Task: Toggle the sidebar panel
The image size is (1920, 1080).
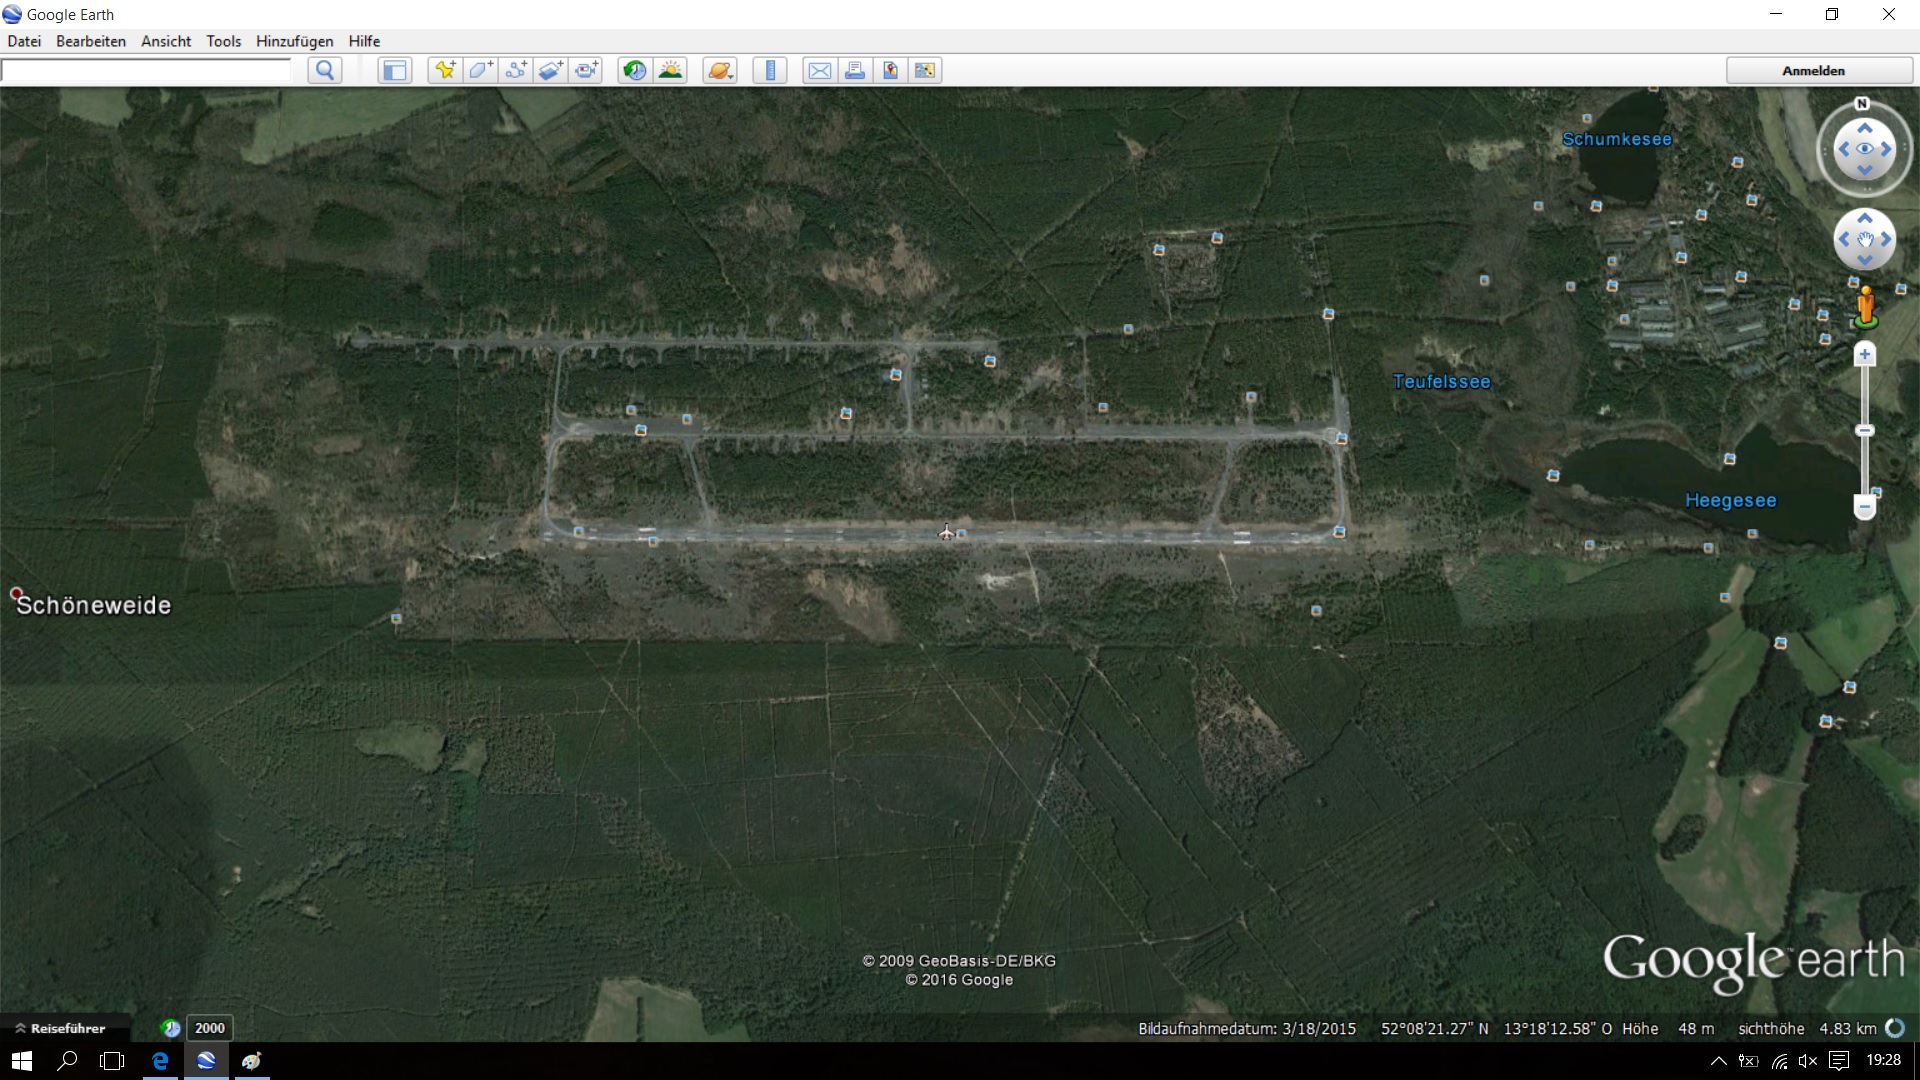Action: (x=395, y=70)
